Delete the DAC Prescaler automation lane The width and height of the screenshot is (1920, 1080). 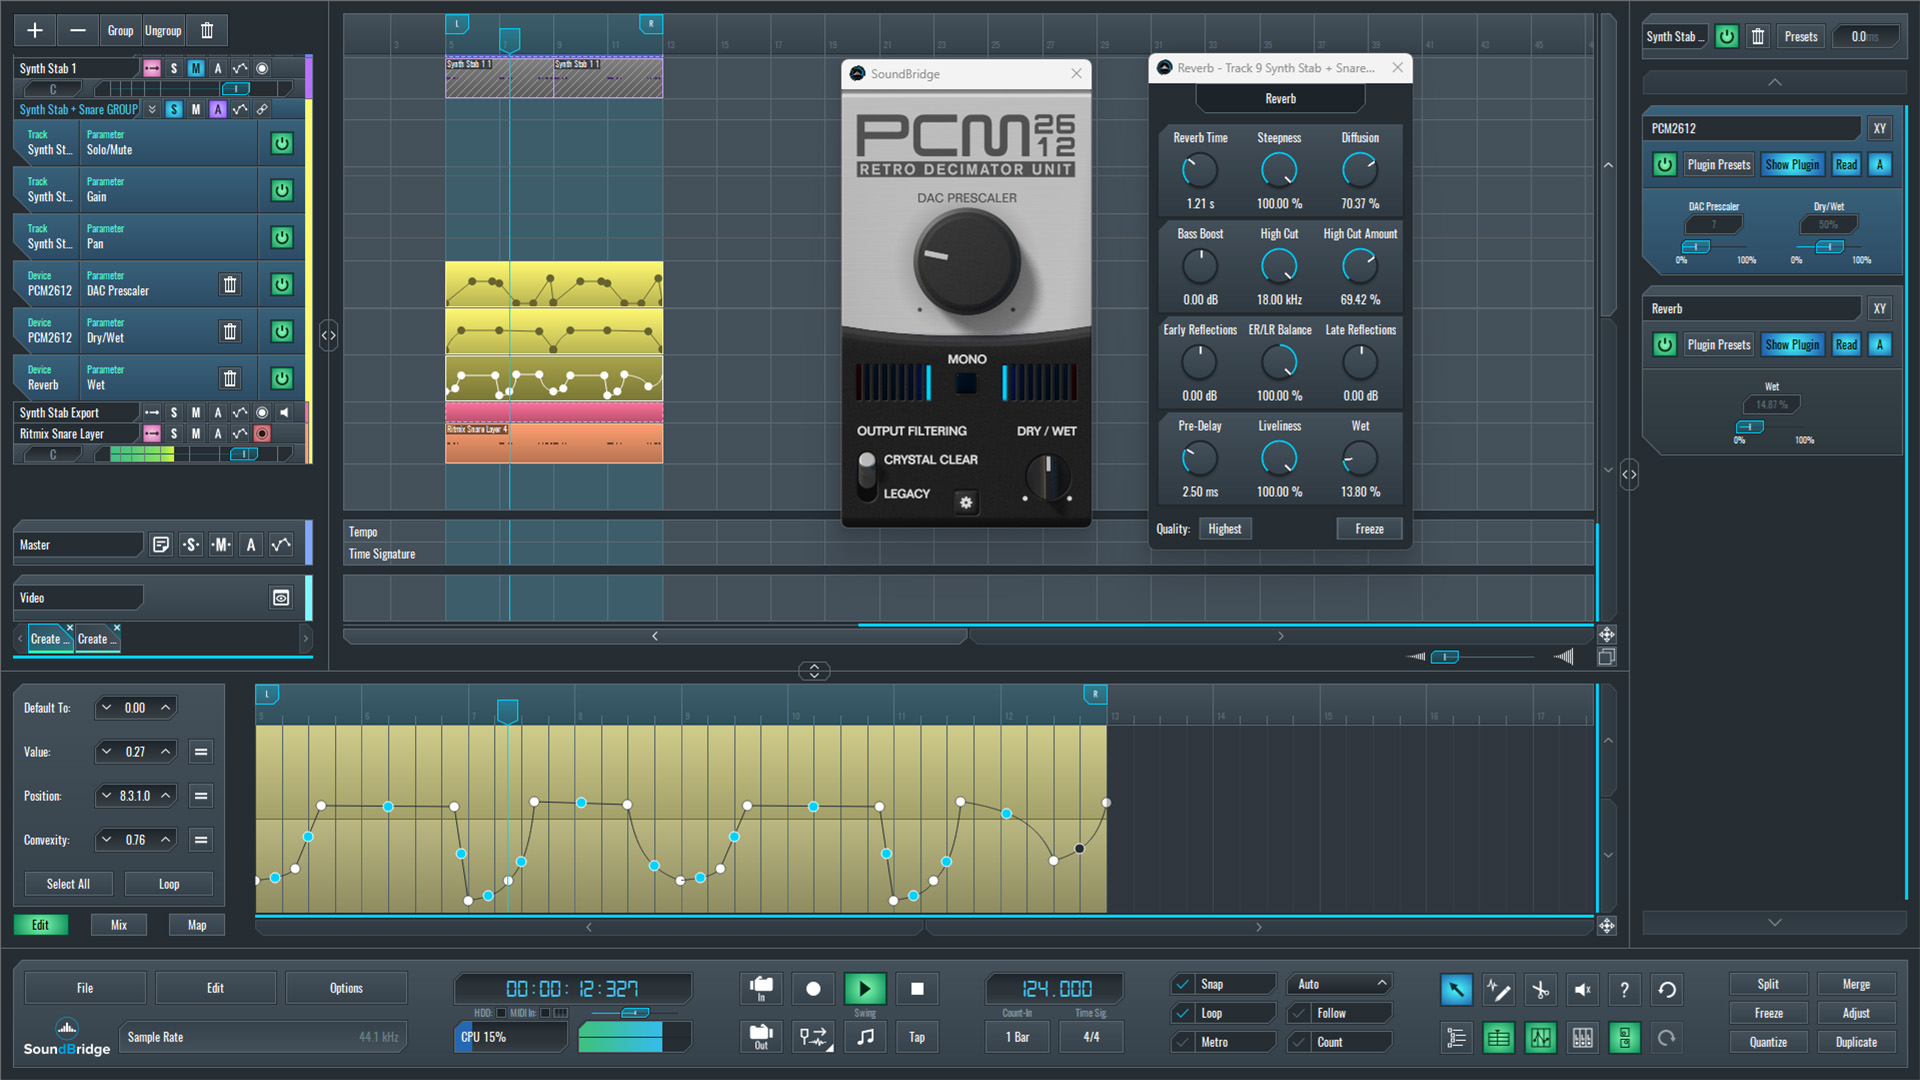click(230, 285)
